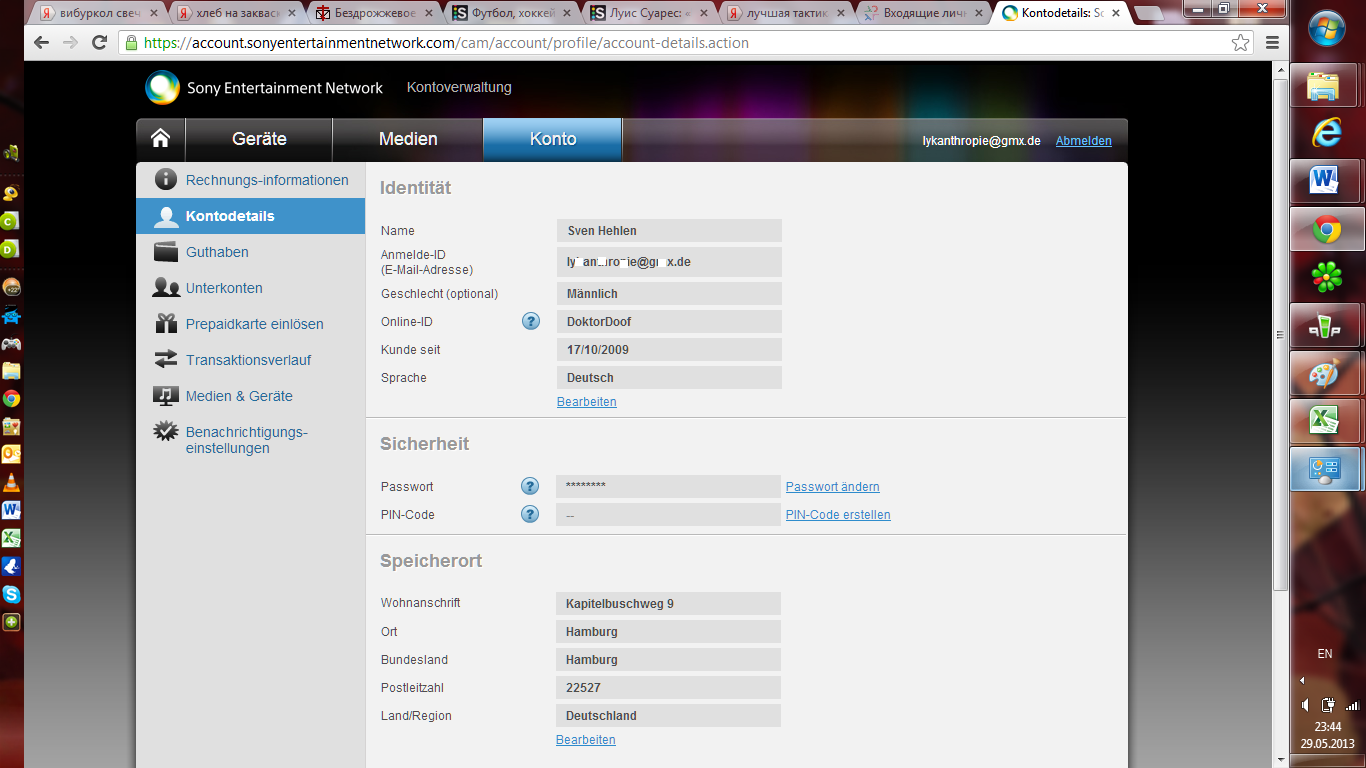Click Kontoverwaltung header text
Screen dimensions: 1366x768
point(459,87)
